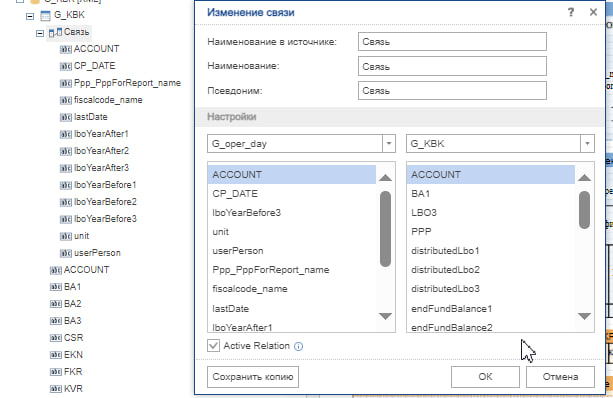
Task: Open the G_KBK source dropdown
Action: click(587, 144)
